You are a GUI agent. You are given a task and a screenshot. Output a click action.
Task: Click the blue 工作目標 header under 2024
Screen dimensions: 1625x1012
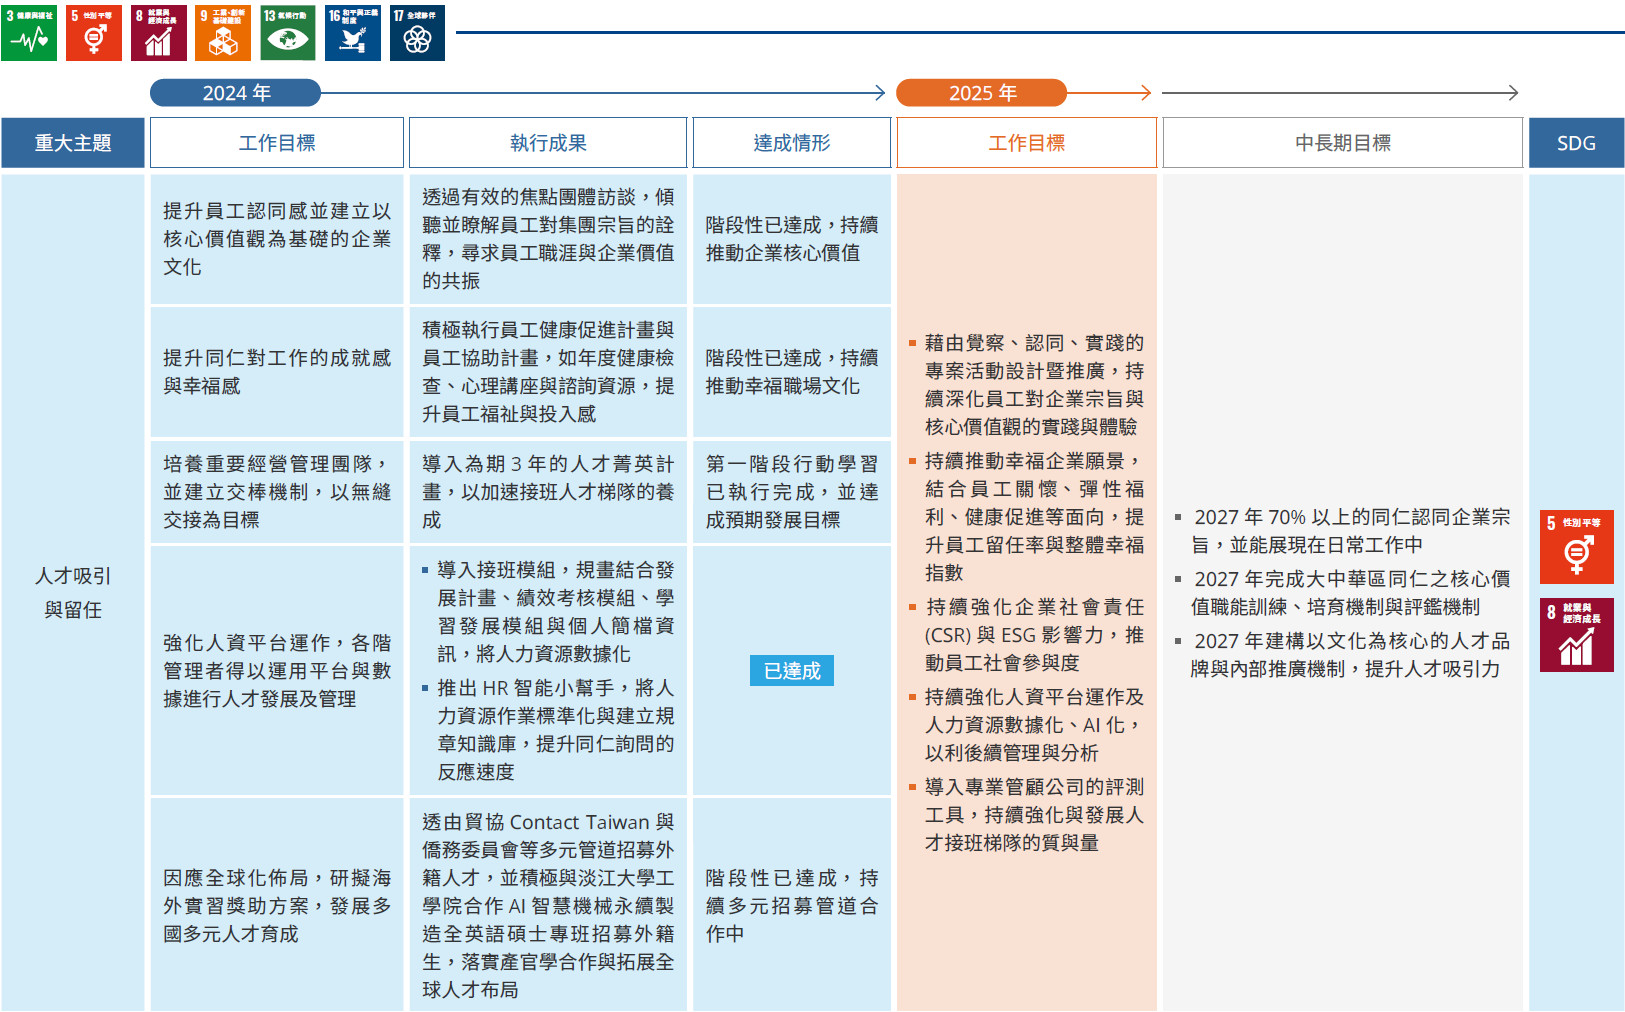click(277, 143)
